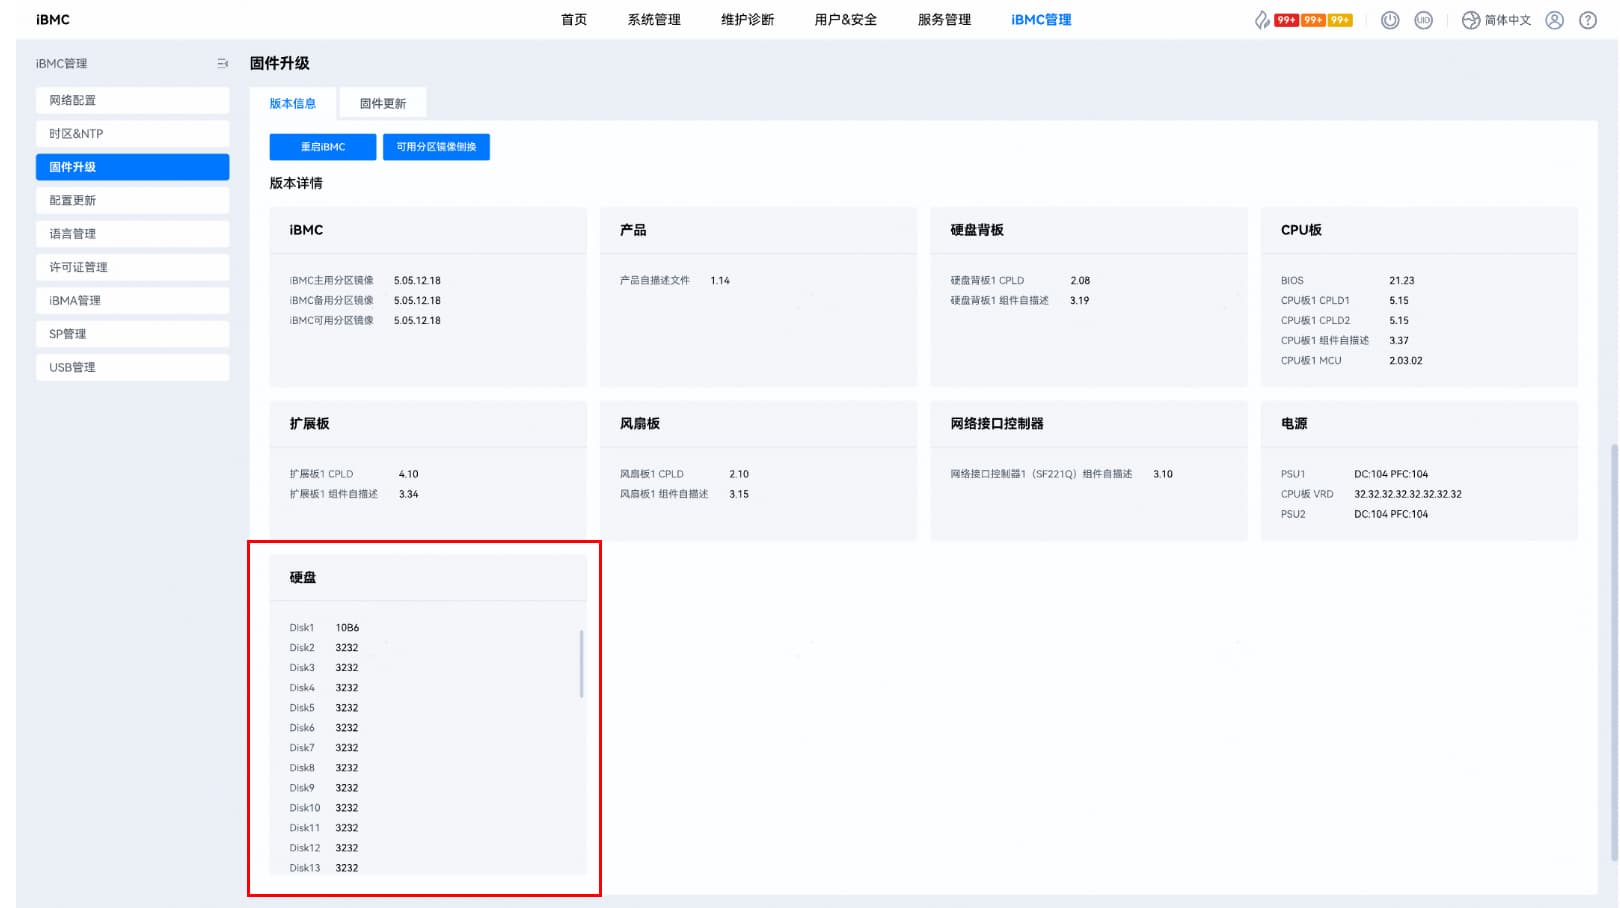The height and width of the screenshot is (908, 1620).
Task: Open the 简体中文 language dropdown
Action: click(1507, 20)
